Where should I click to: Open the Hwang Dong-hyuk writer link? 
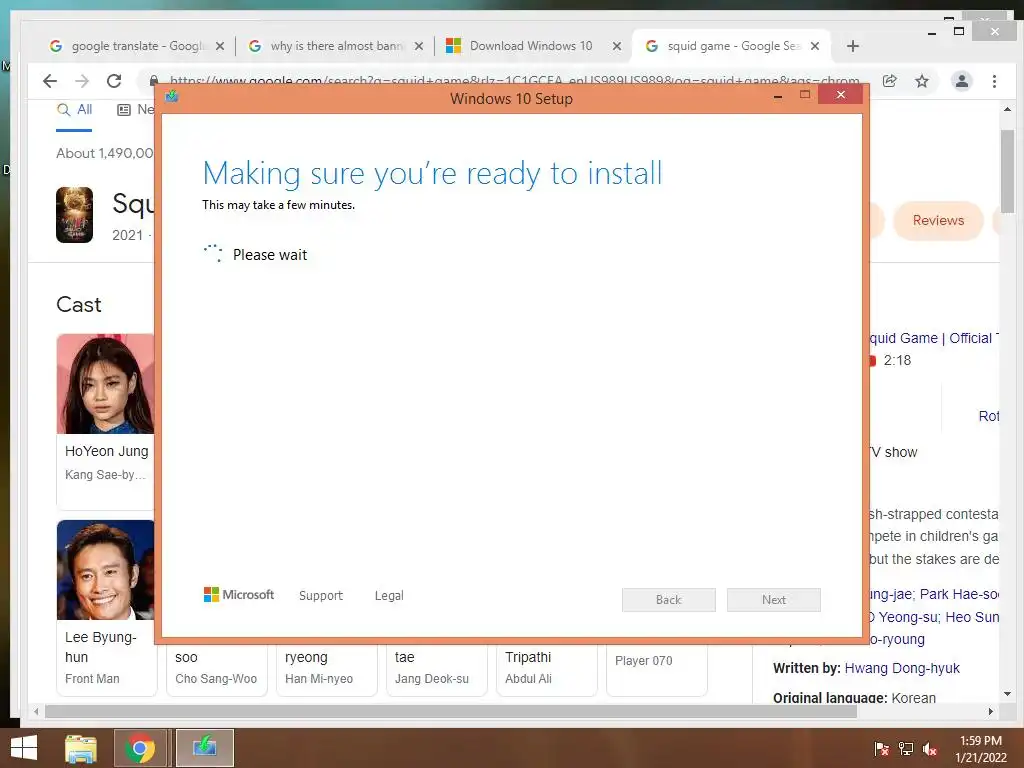(902, 668)
